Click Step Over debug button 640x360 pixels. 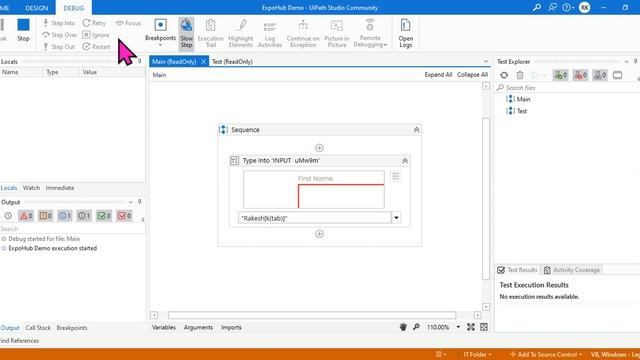(x=60, y=35)
